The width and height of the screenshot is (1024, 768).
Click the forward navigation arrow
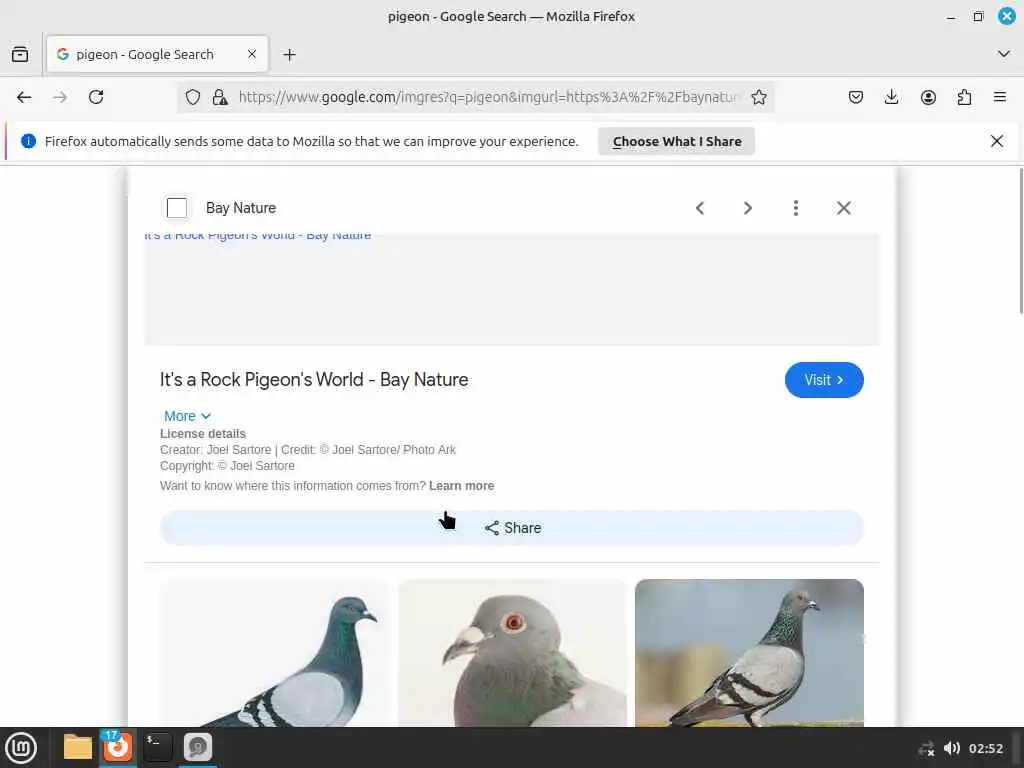tap(60, 97)
